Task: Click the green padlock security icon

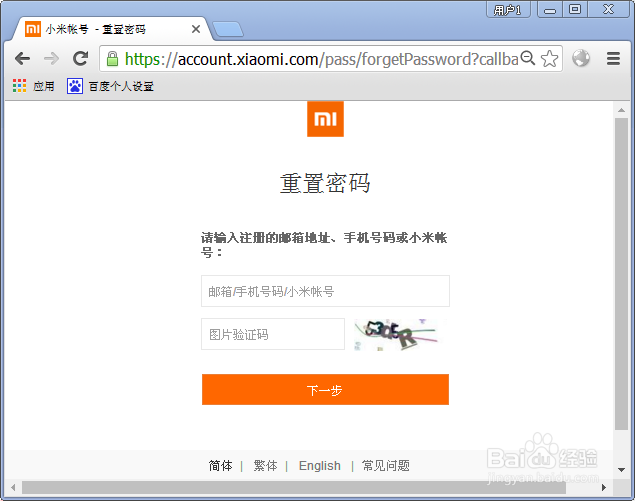Action: tap(112, 59)
